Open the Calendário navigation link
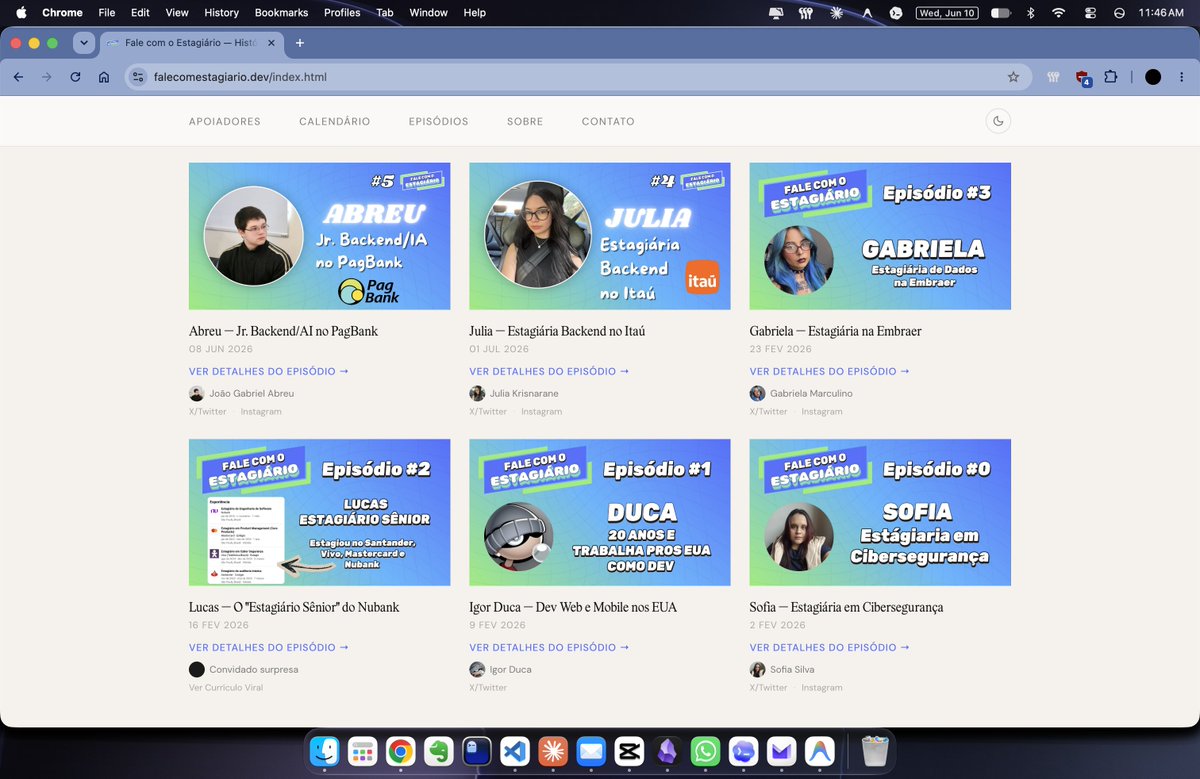Image resolution: width=1200 pixels, height=779 pixels. 335,122
